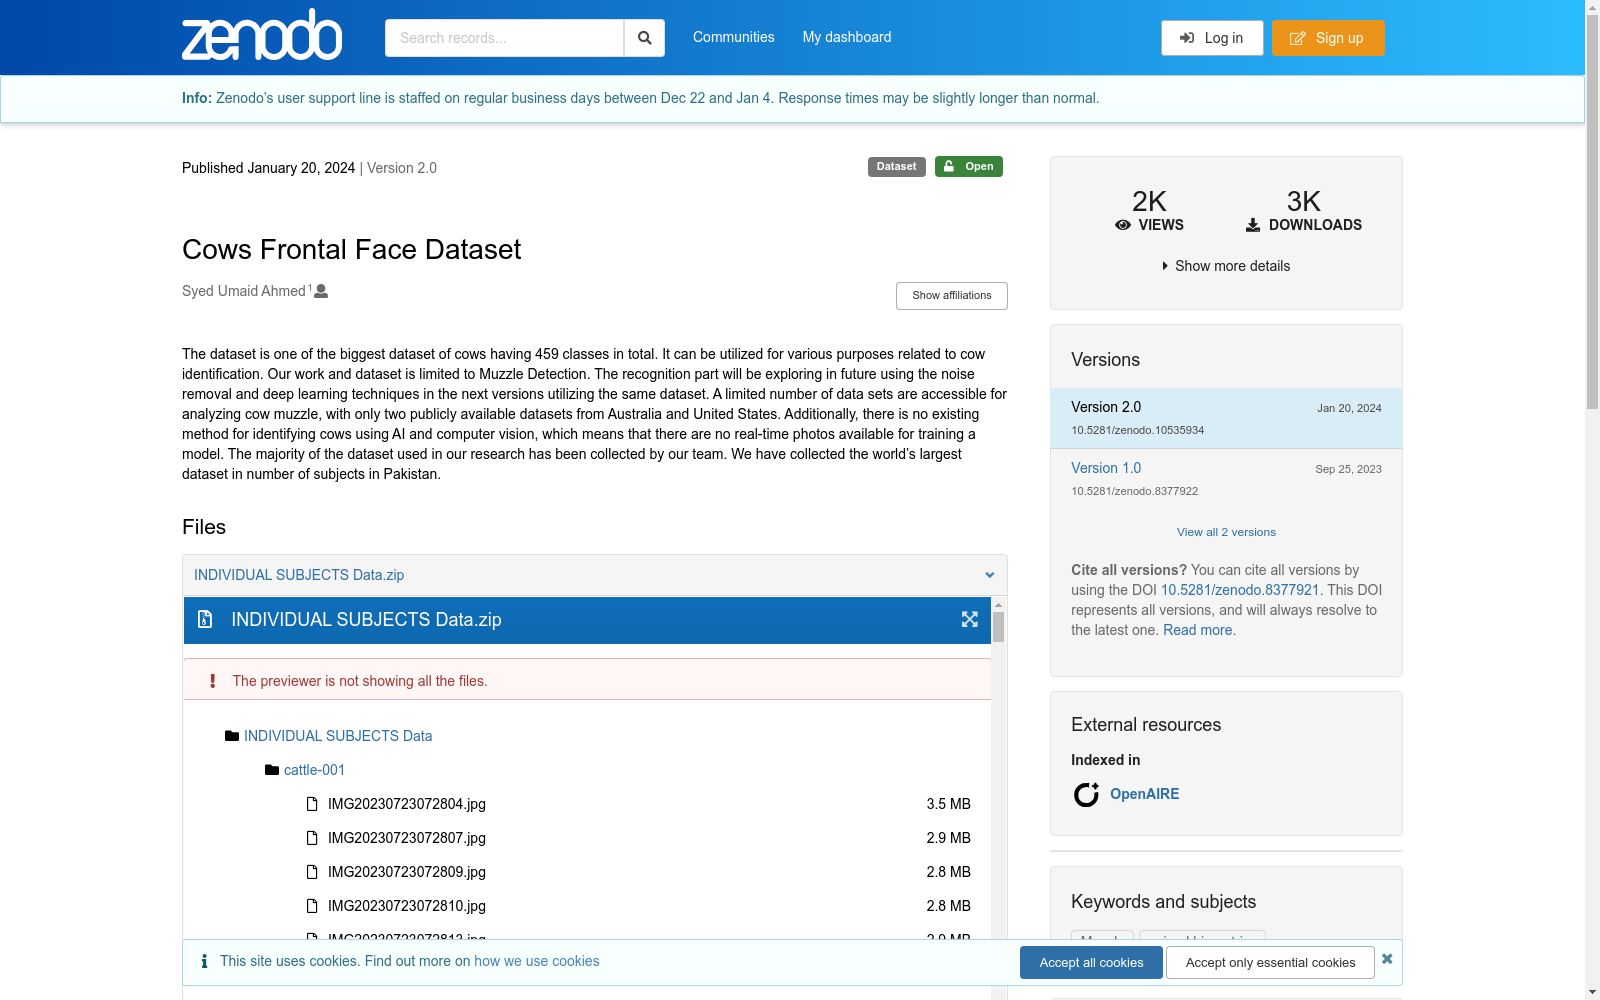1600x1000 pixels.
Task: Click the zip file icon in preview header
Action: pyautogui.click(x=205, y=620)
